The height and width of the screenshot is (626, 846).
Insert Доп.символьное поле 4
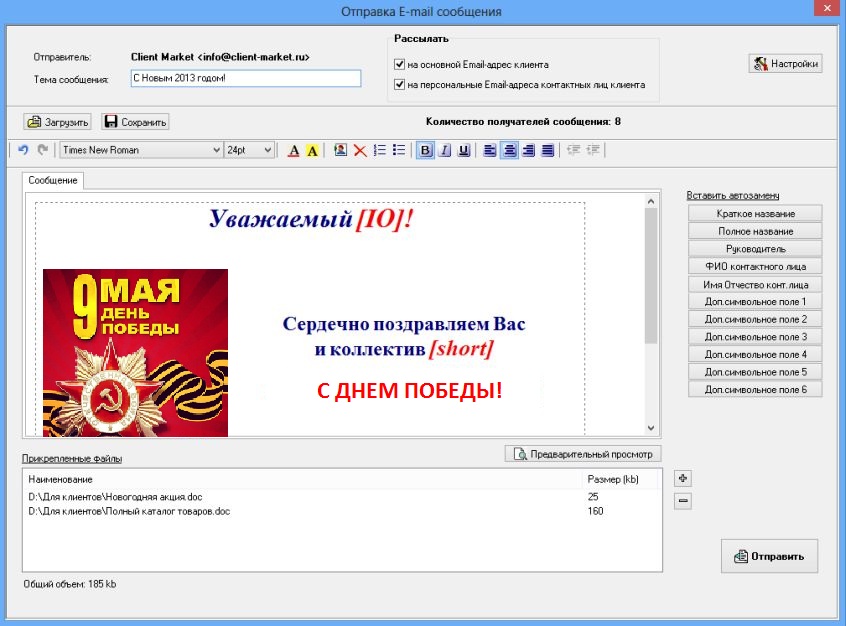coord(755,355)
